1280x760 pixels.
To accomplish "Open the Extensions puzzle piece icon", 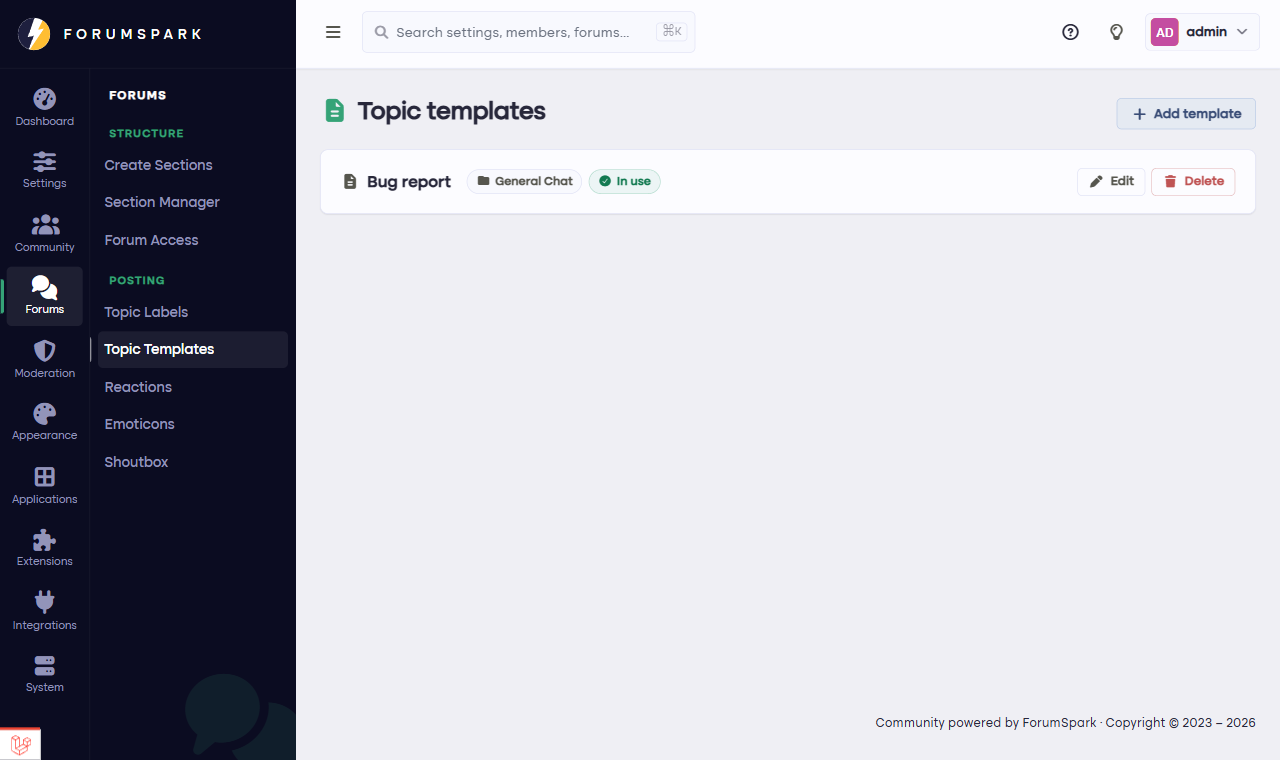I will click(x=45, y=540).
